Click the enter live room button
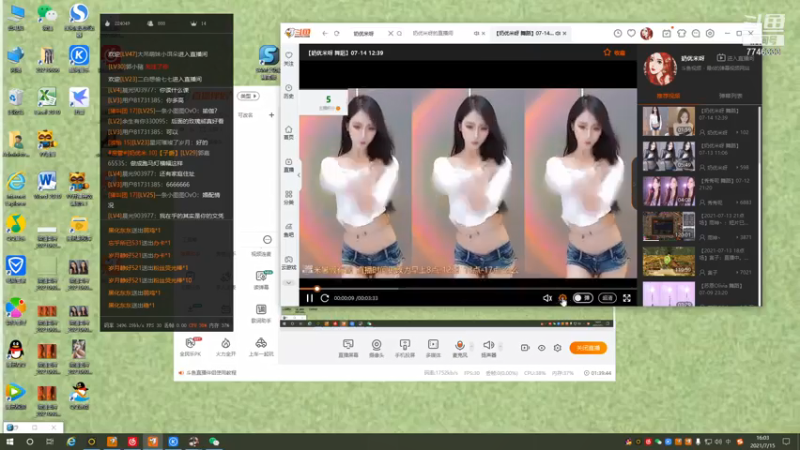The height and width of the screenshot is (450, 800). pyautogui.click(x=733, y=58)
